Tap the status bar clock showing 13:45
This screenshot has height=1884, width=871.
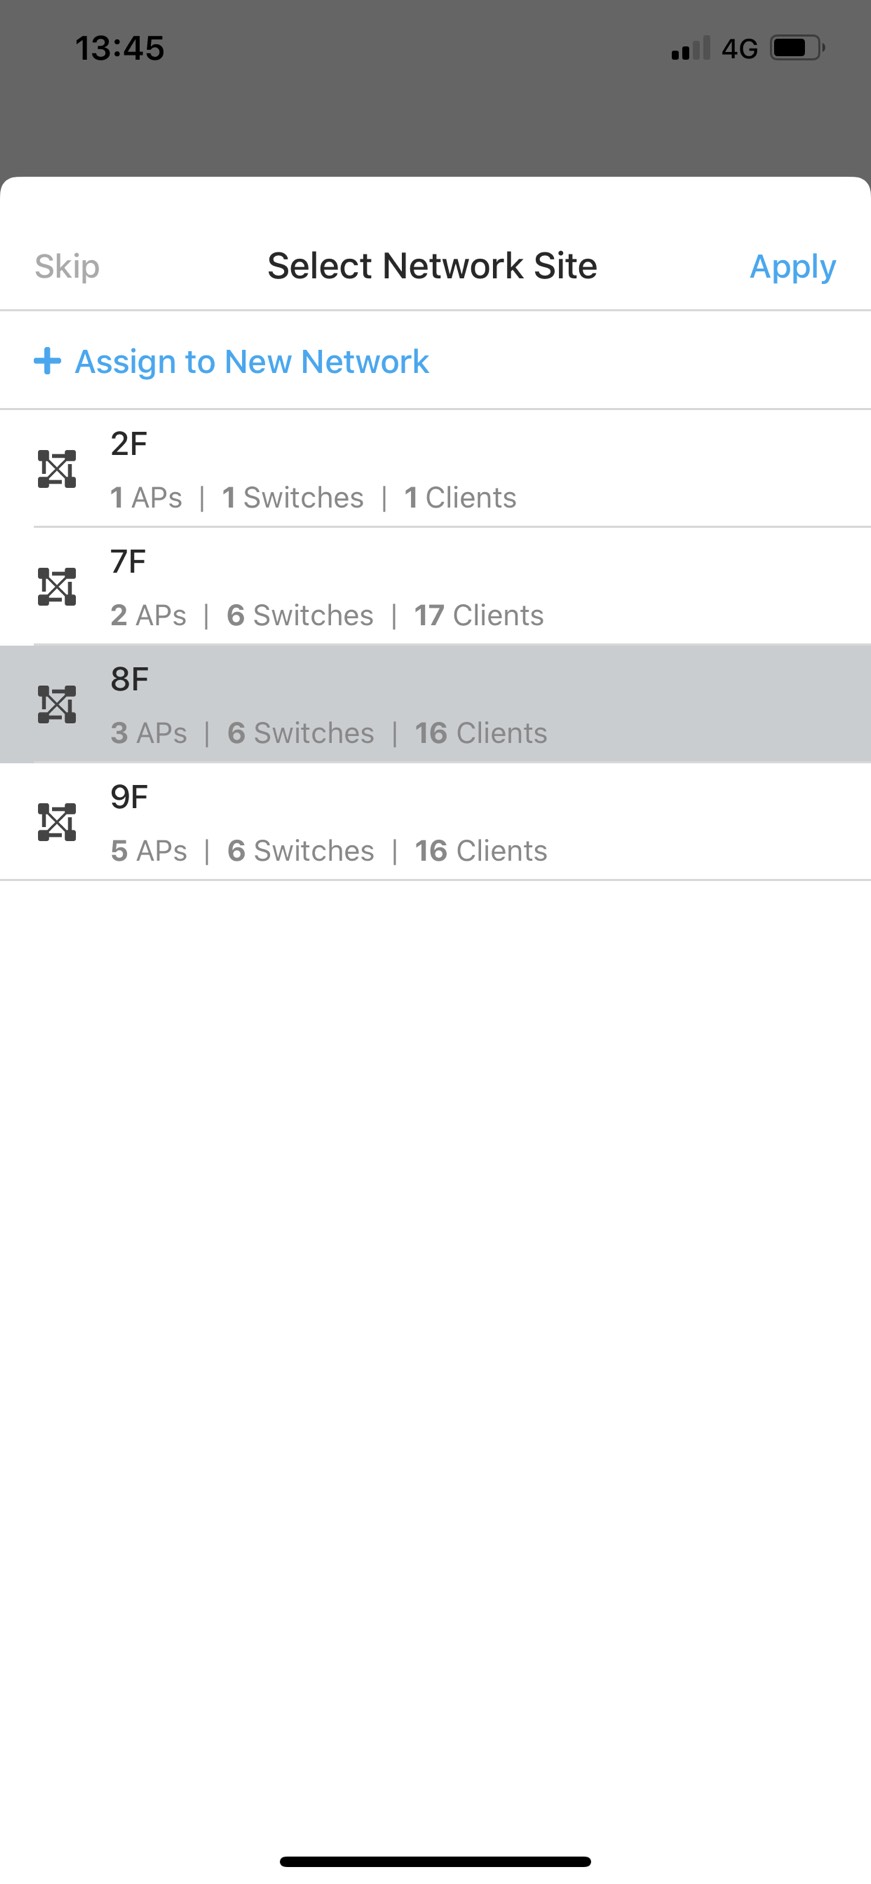click(x=120, y=48)
